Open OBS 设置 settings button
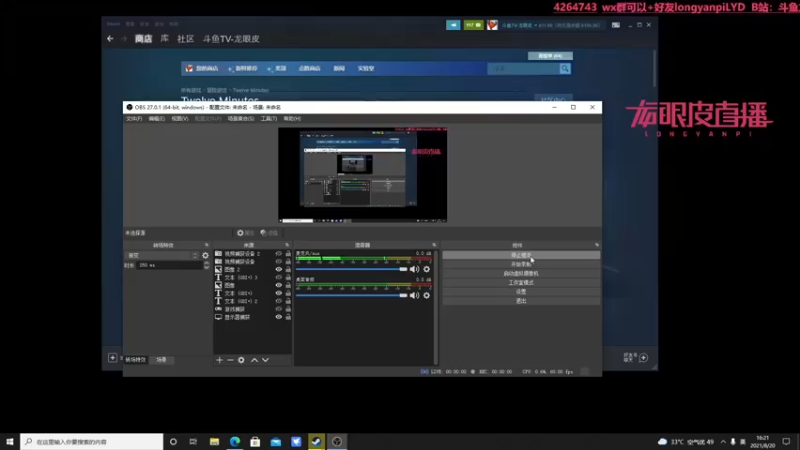The image size is (800, 450). coord(521,292)
